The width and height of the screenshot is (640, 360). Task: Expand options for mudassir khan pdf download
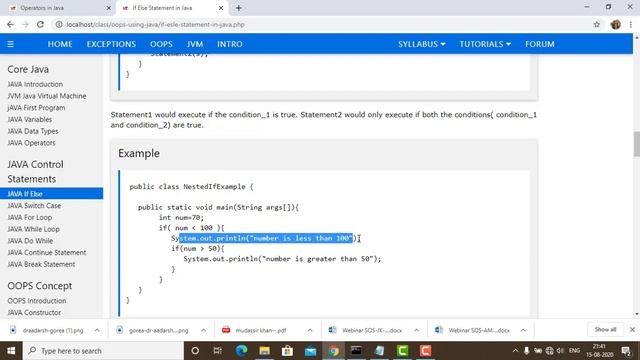tap(310, 330)
